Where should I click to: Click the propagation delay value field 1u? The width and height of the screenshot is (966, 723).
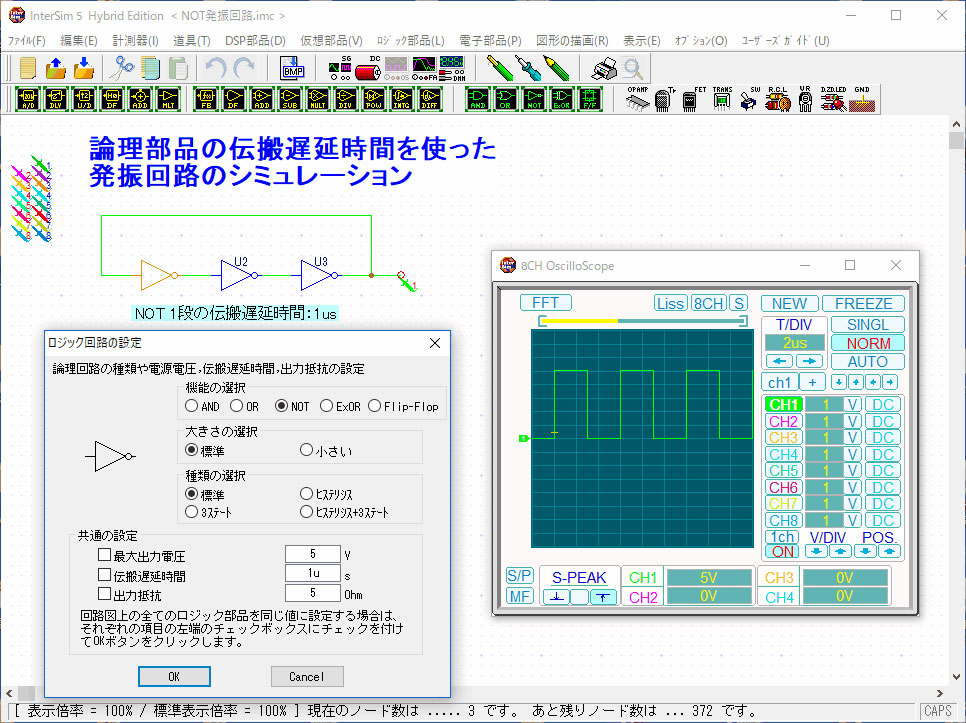[x=313, y=573]
